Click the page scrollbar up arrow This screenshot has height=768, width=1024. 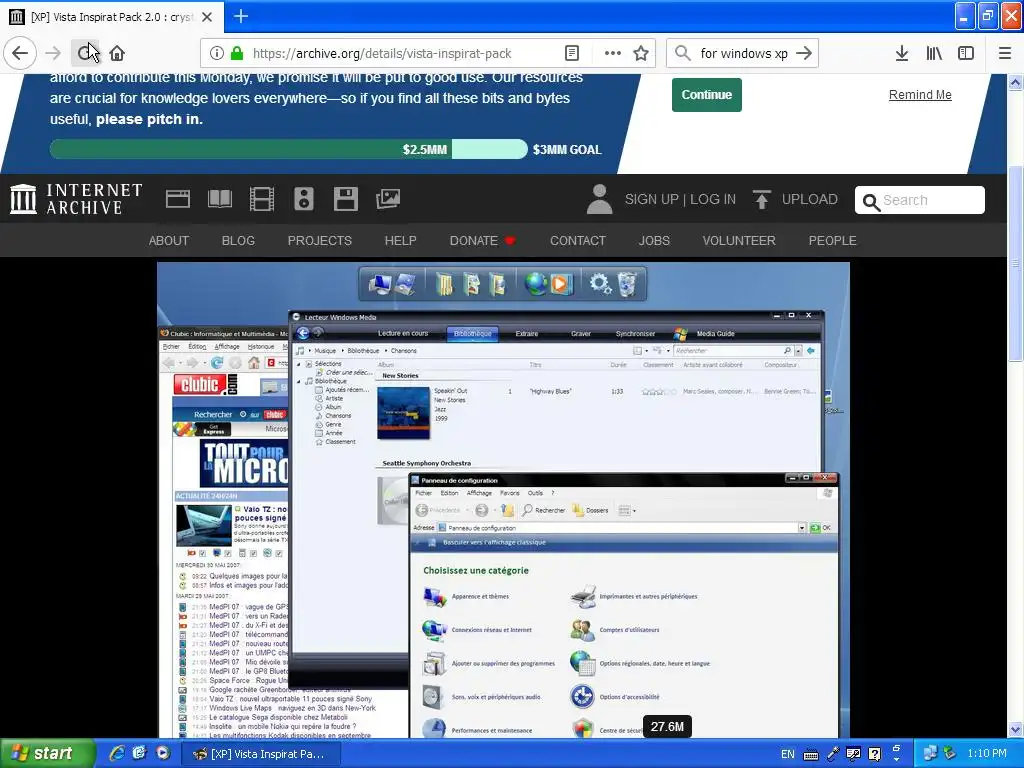click(x=1015, y=82)
